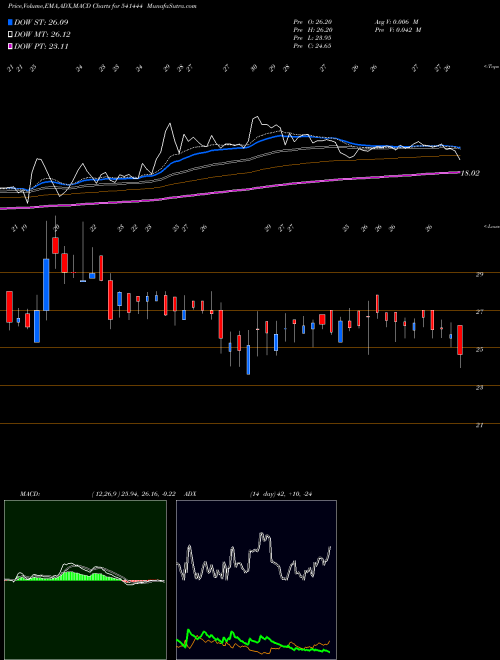
Task: Click the last red candlestick on the right
Action: 460,340
